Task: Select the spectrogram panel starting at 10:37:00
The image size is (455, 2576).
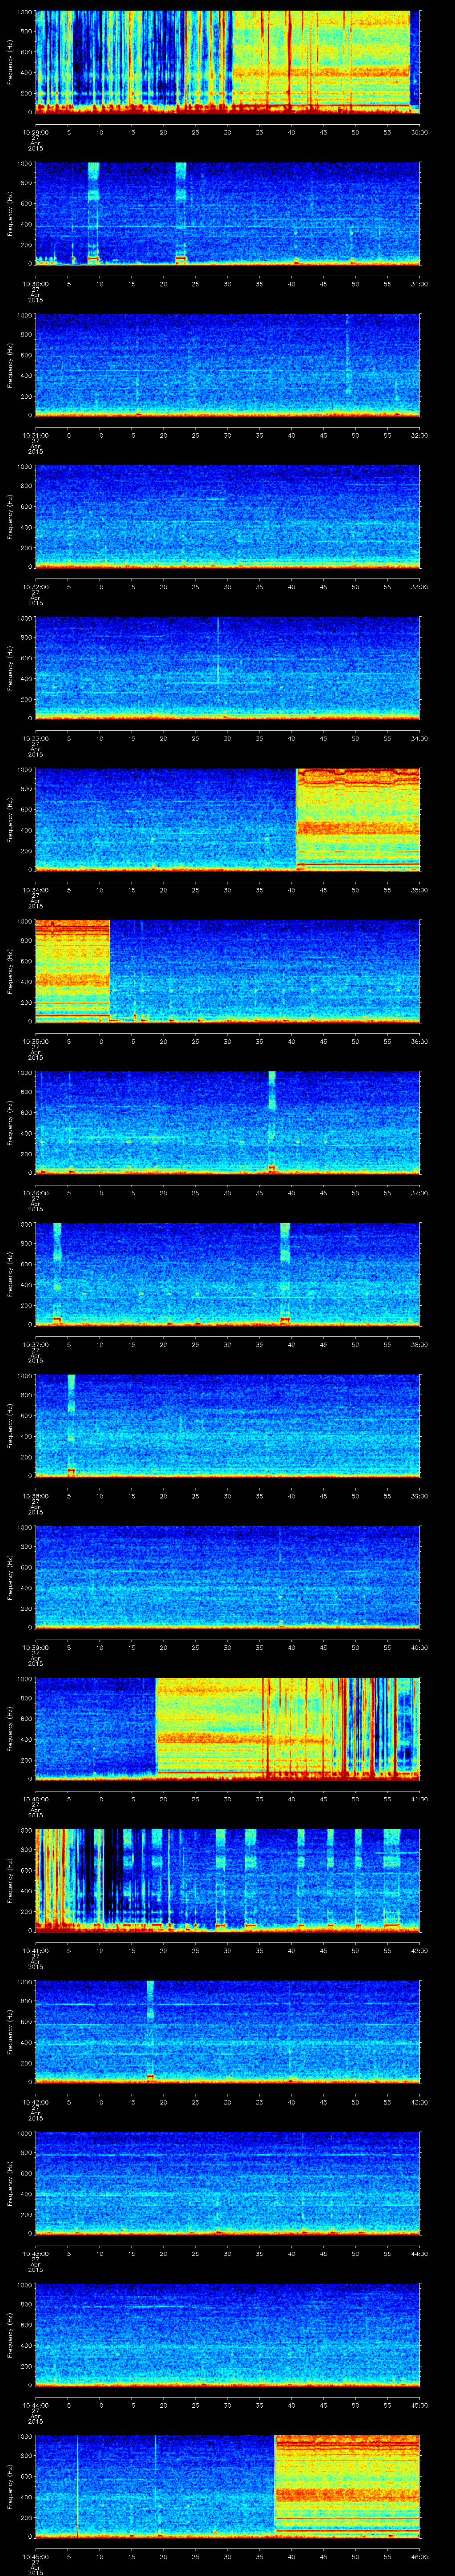Action: (x=227, y=1274)
